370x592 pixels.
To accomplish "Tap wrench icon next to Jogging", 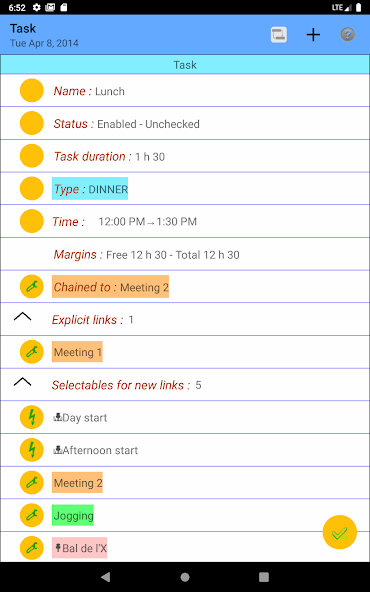I will pos(32,515).
